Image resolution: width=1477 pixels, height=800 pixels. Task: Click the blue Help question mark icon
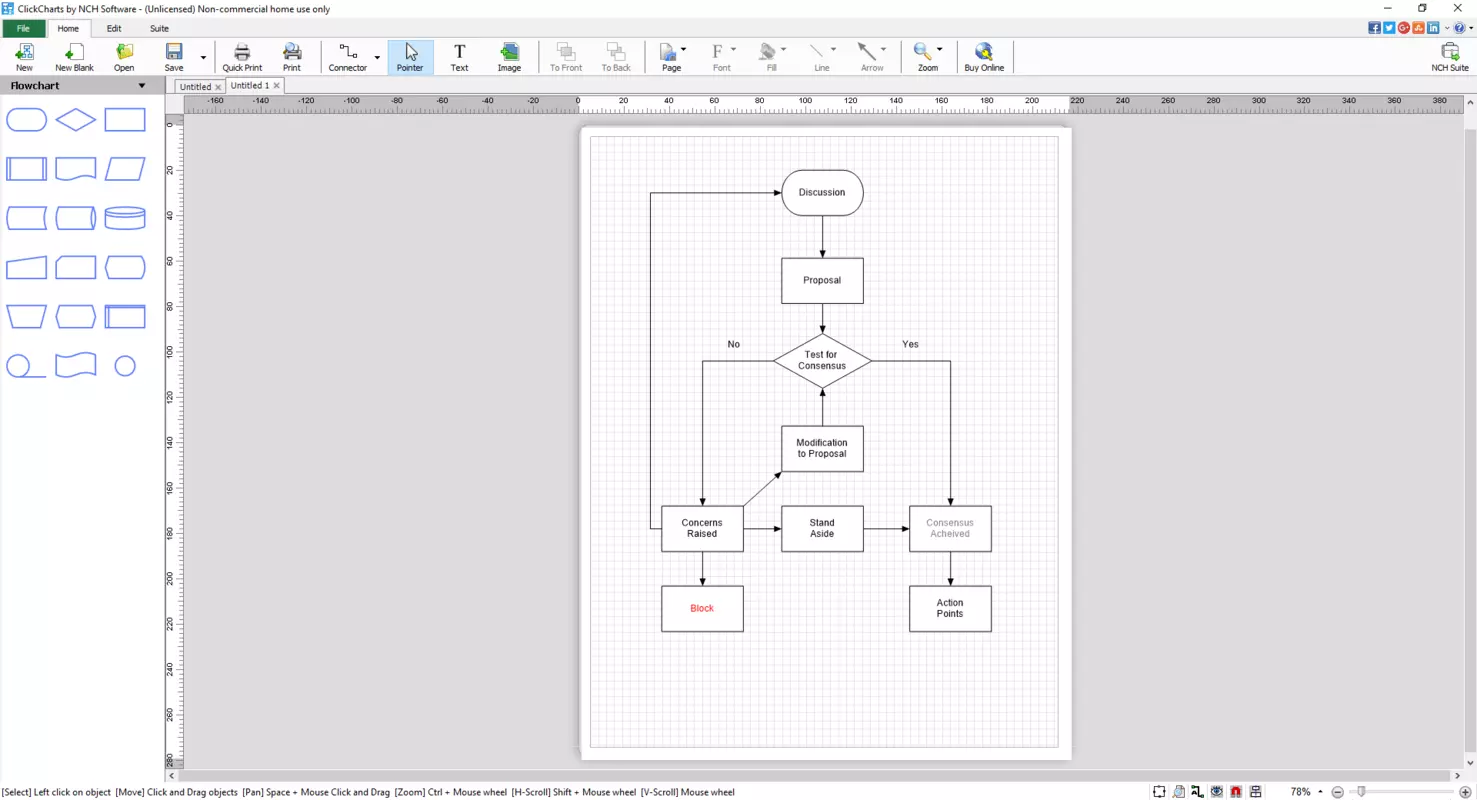1459,28
